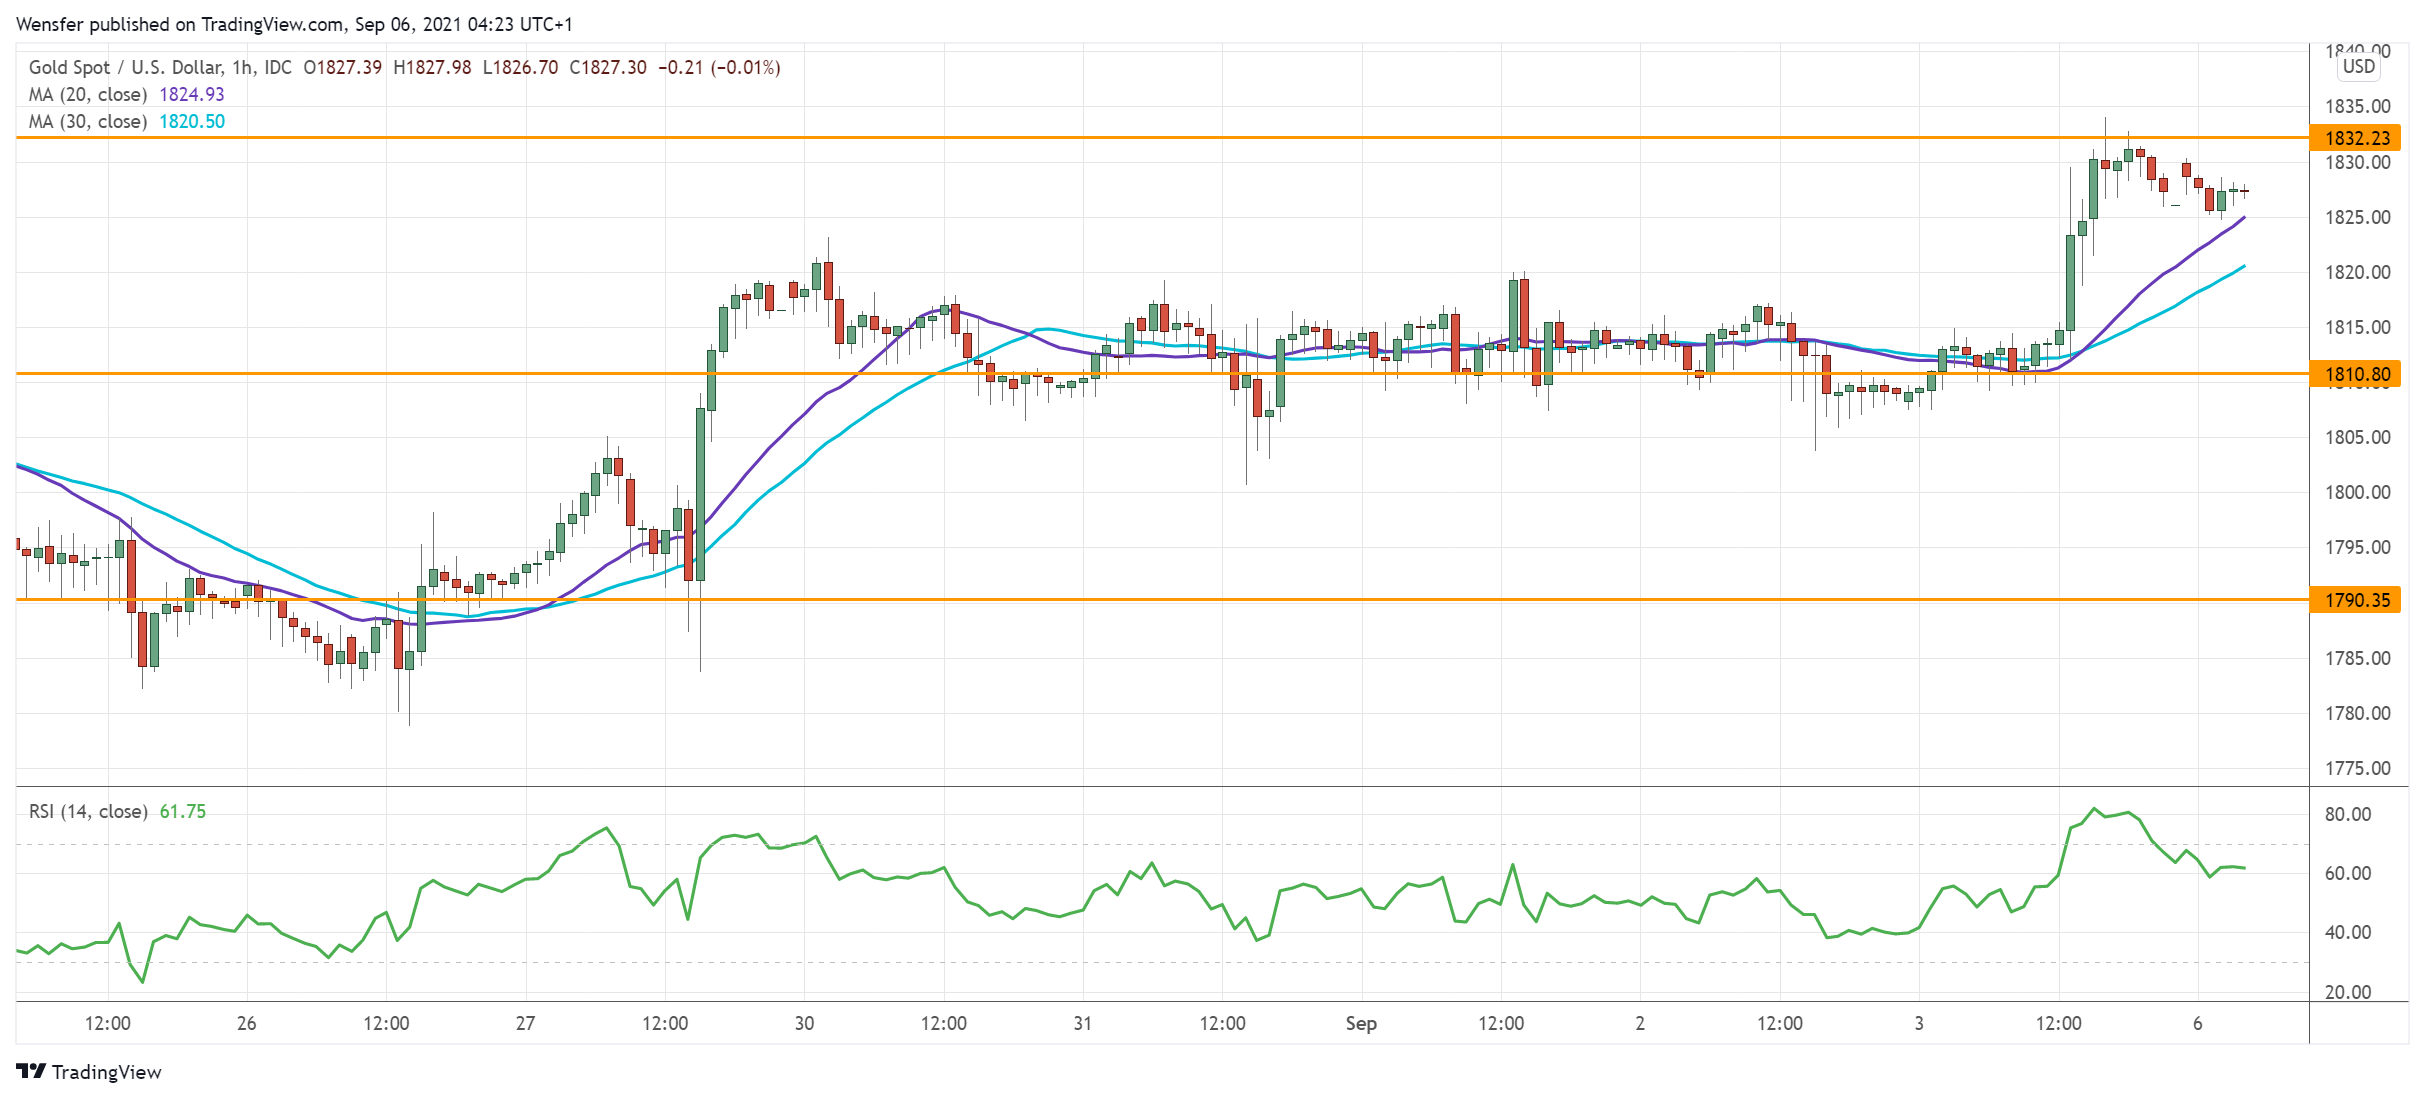Click the 1832.23 orange price label

coord(2357,138)
